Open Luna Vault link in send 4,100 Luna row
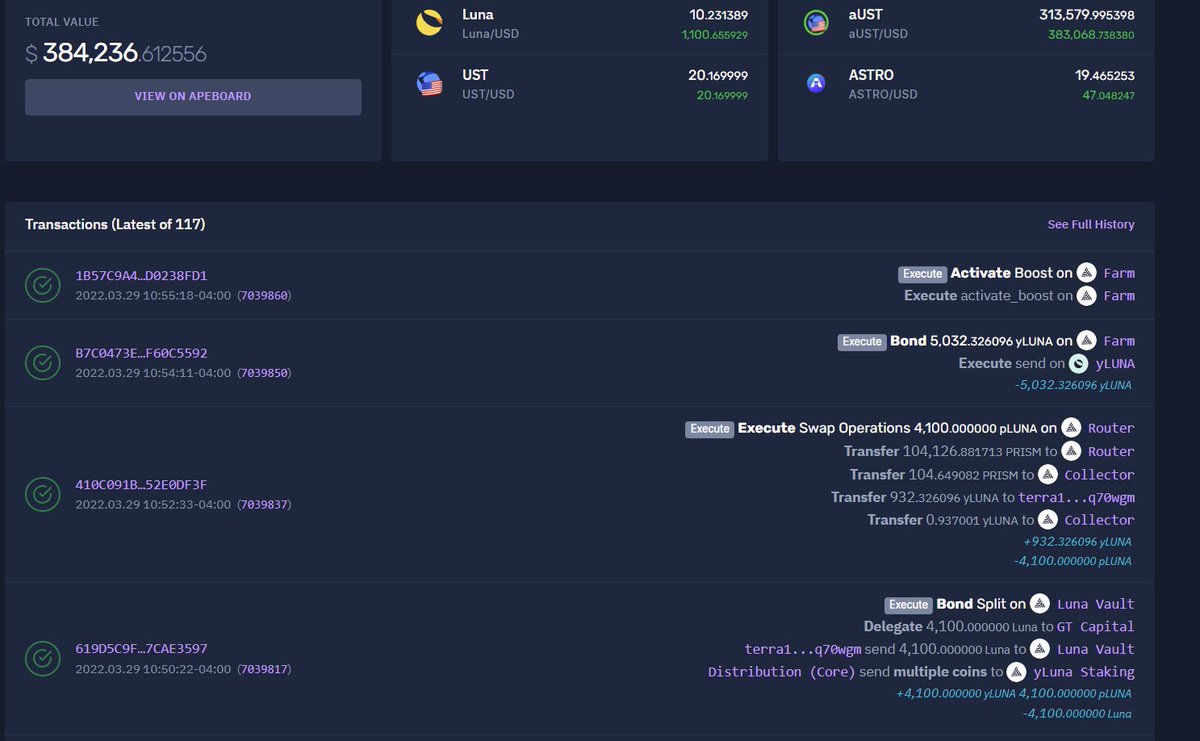 point(1095,649)
